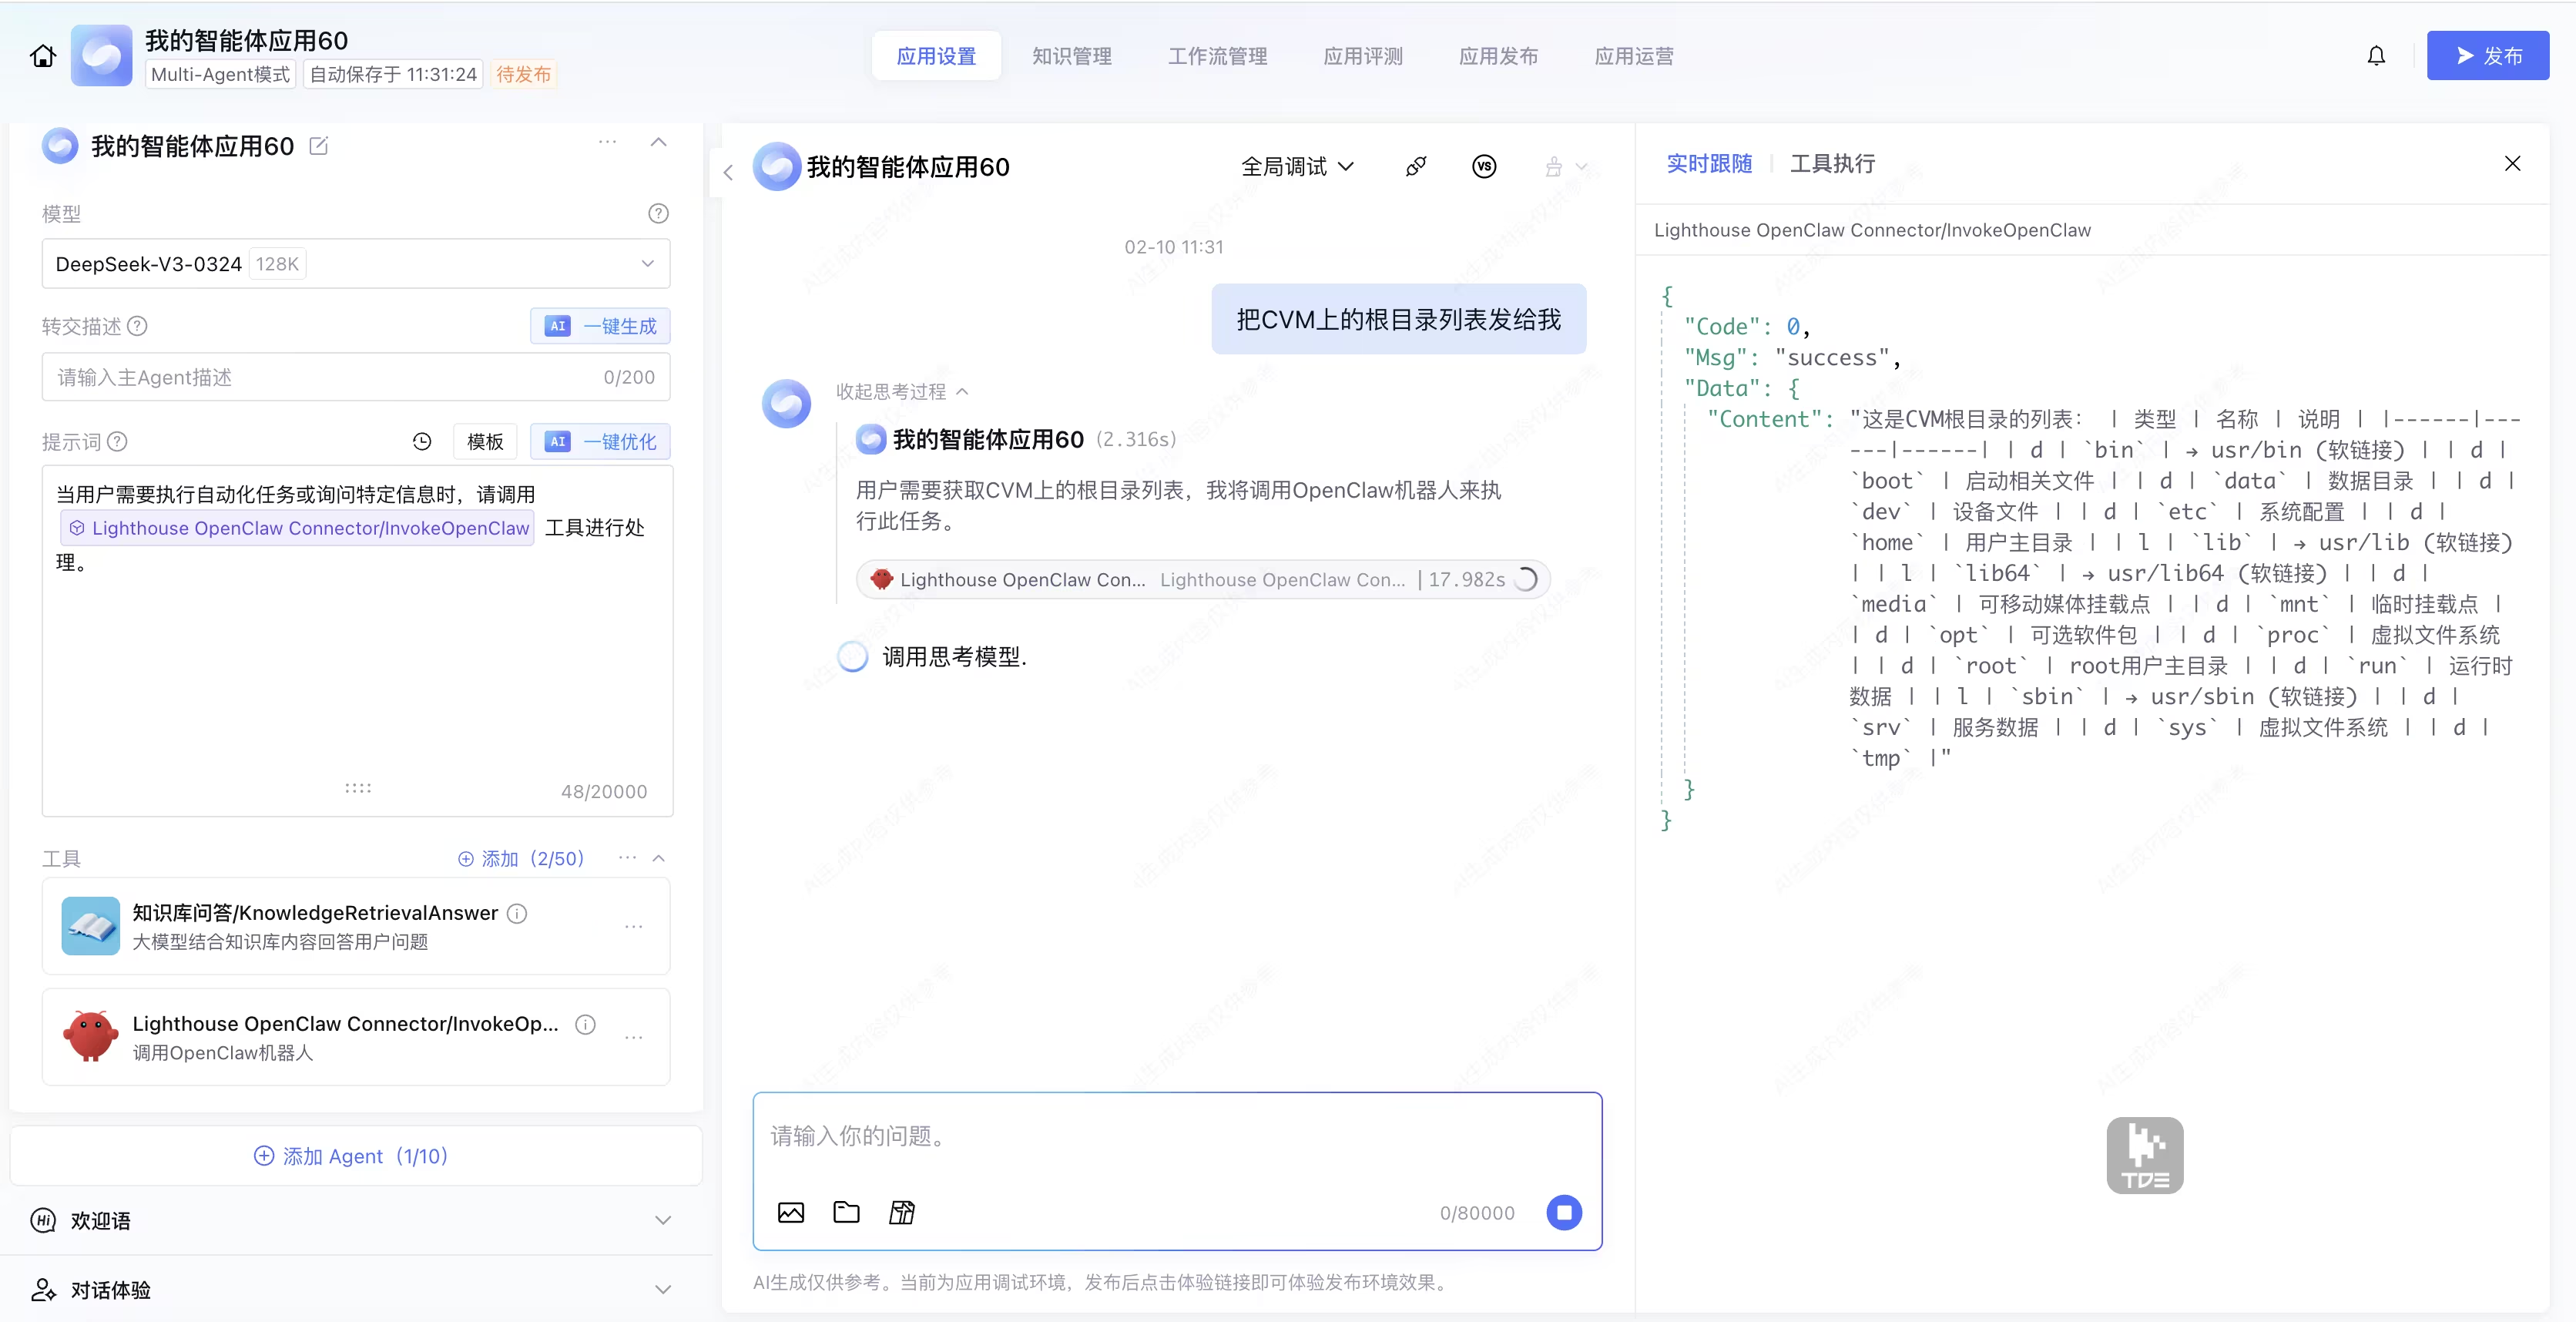Expand the 对话体验 section

point(662,1289)
